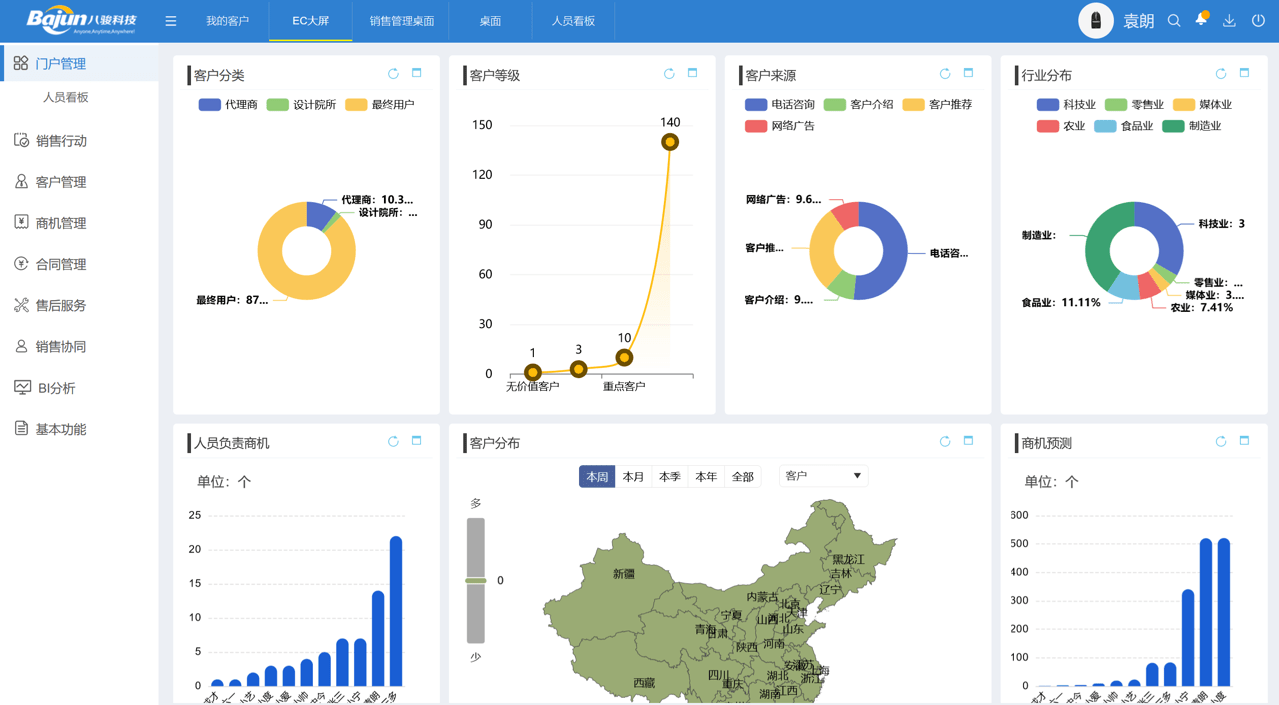
Task: Refresh the 商机预测 chart panel
Action: tap(1220, 441)
